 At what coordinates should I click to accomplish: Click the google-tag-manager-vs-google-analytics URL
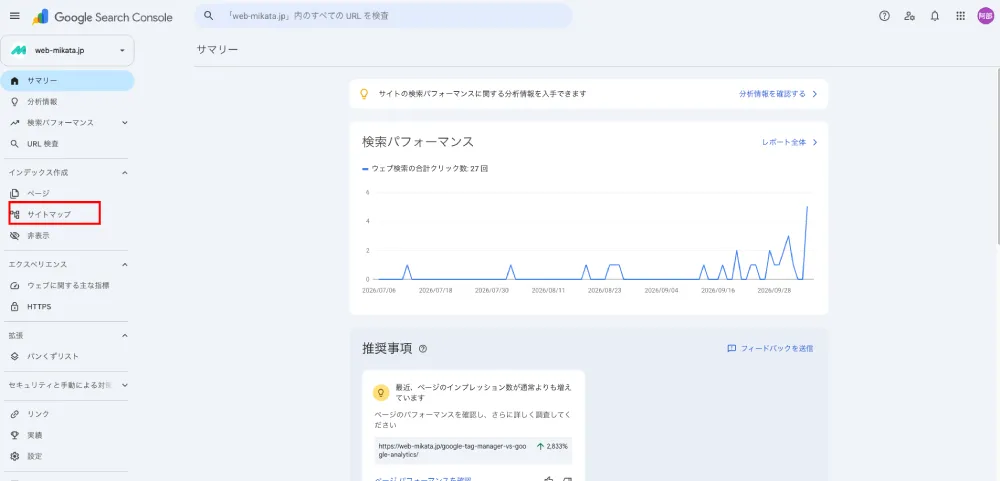(453, 450)
